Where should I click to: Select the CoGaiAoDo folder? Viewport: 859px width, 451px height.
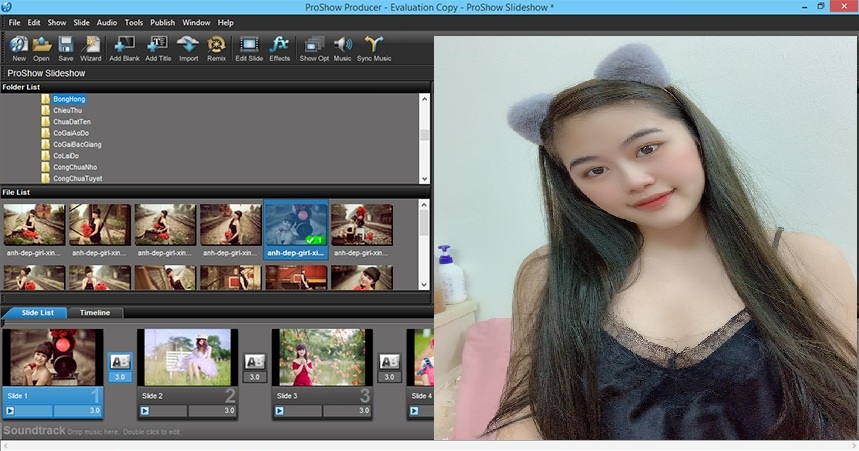71,133
